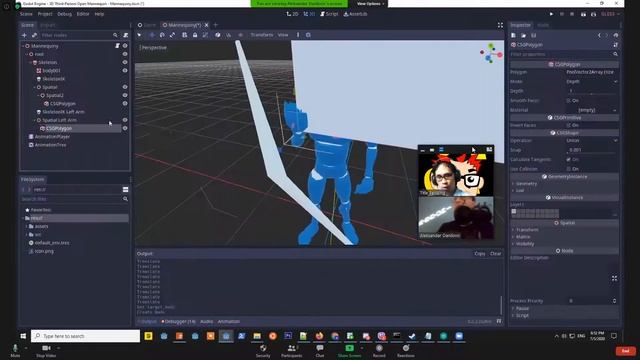The image size is (640, 360).
Task: Click the red End meeting button
Action: point(625,351)
